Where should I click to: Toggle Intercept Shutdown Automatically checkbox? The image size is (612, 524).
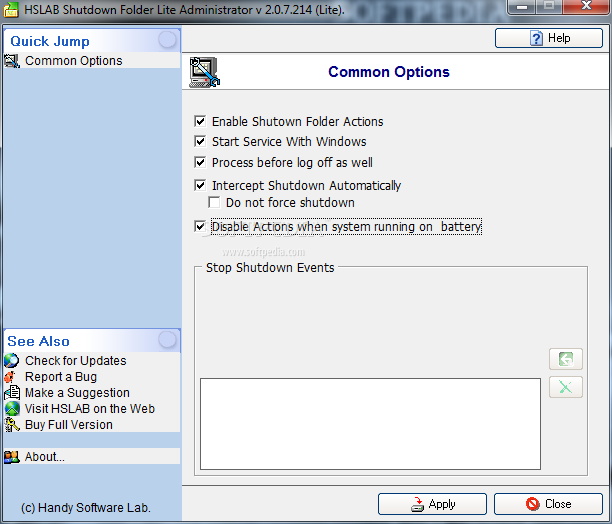(x=200, y=185)
